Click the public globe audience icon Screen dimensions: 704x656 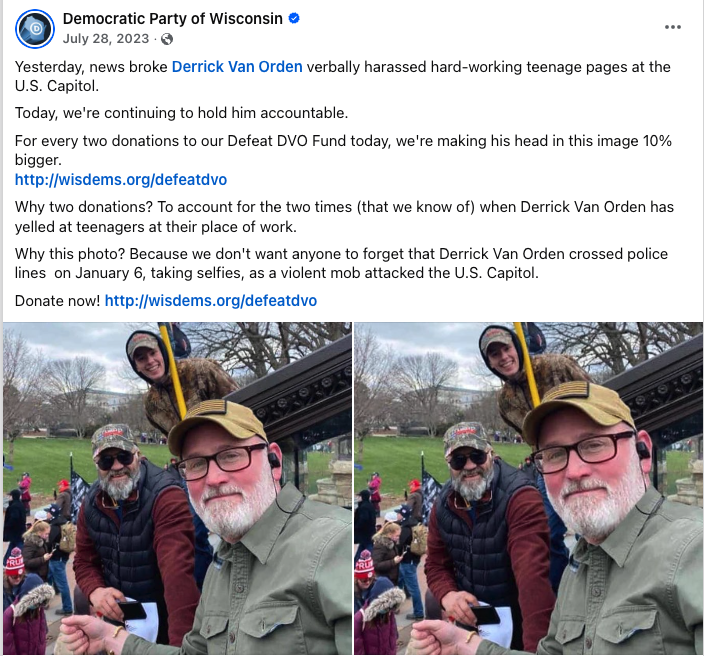click(x=167, y=39)
